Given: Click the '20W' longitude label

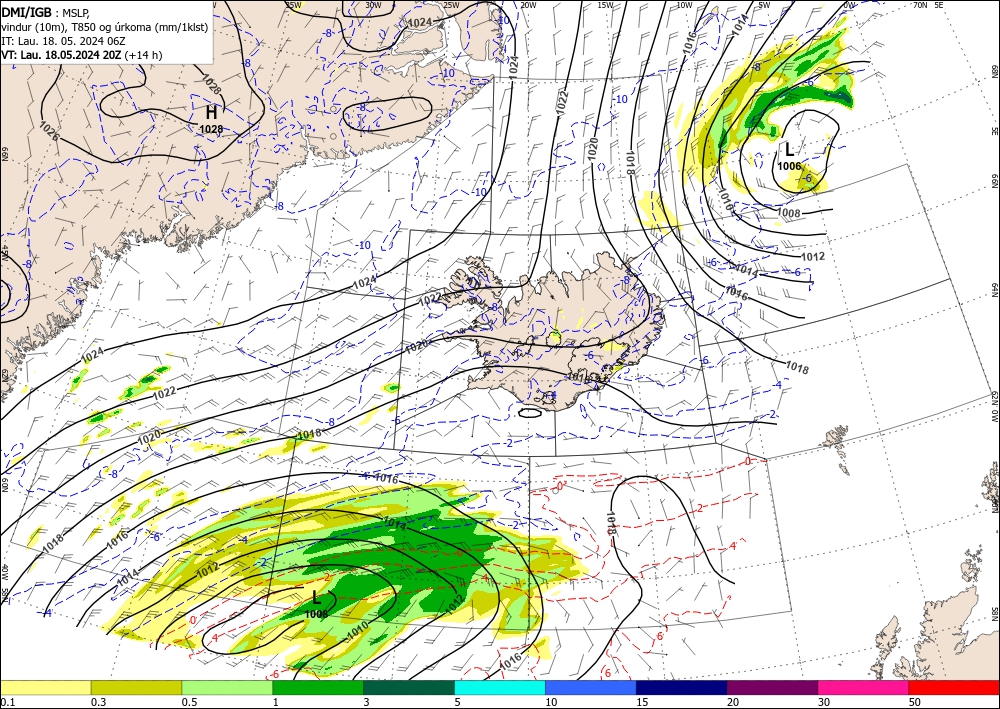Looking at the screenshot, I should (x=528, y=4).
